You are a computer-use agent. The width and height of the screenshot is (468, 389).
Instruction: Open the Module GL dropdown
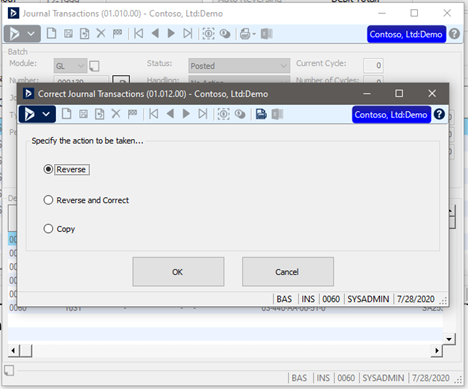pyautogui.click(x=70, y=66)
